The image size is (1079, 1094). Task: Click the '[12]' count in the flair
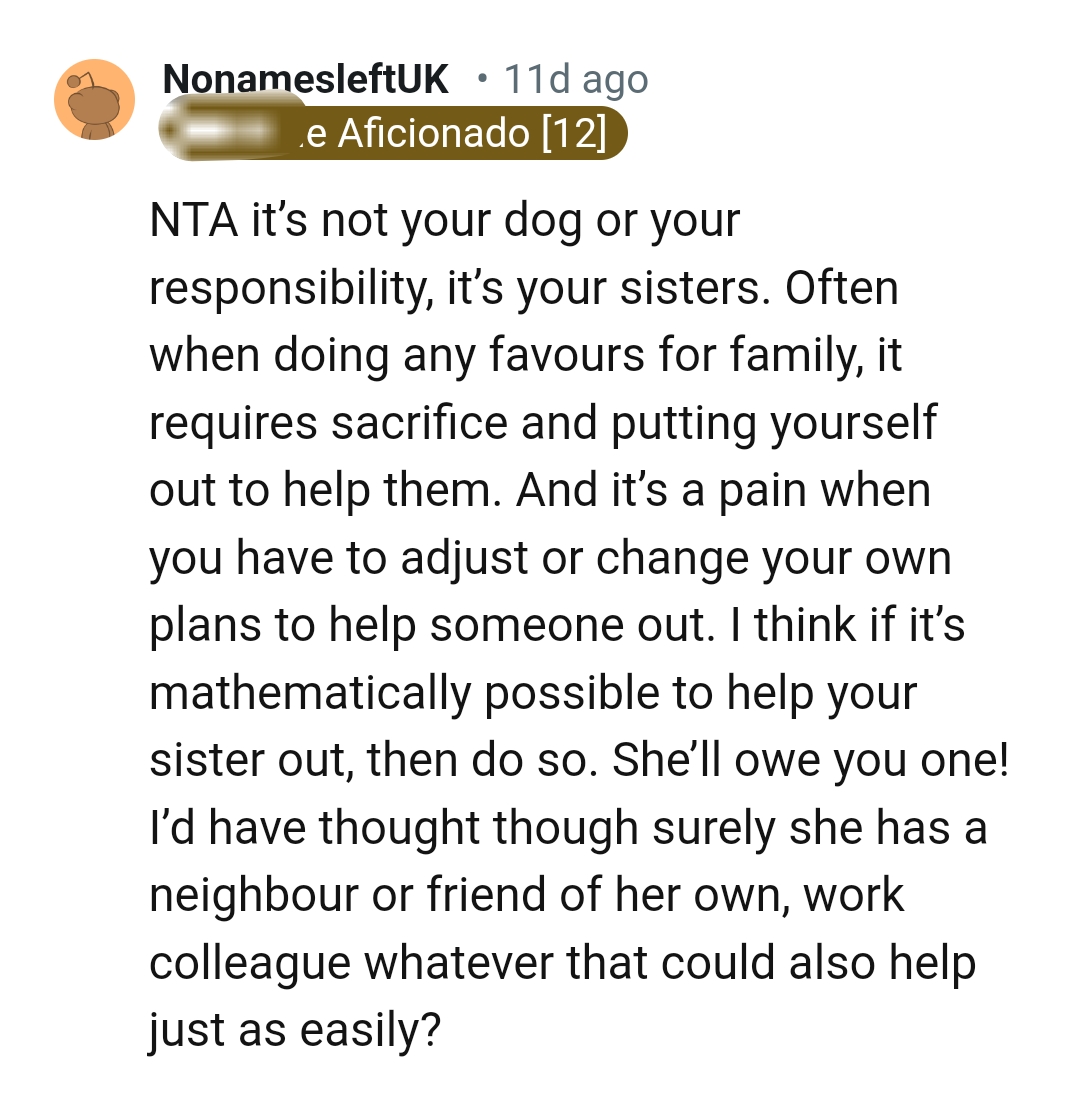click(x=573, y=133)
